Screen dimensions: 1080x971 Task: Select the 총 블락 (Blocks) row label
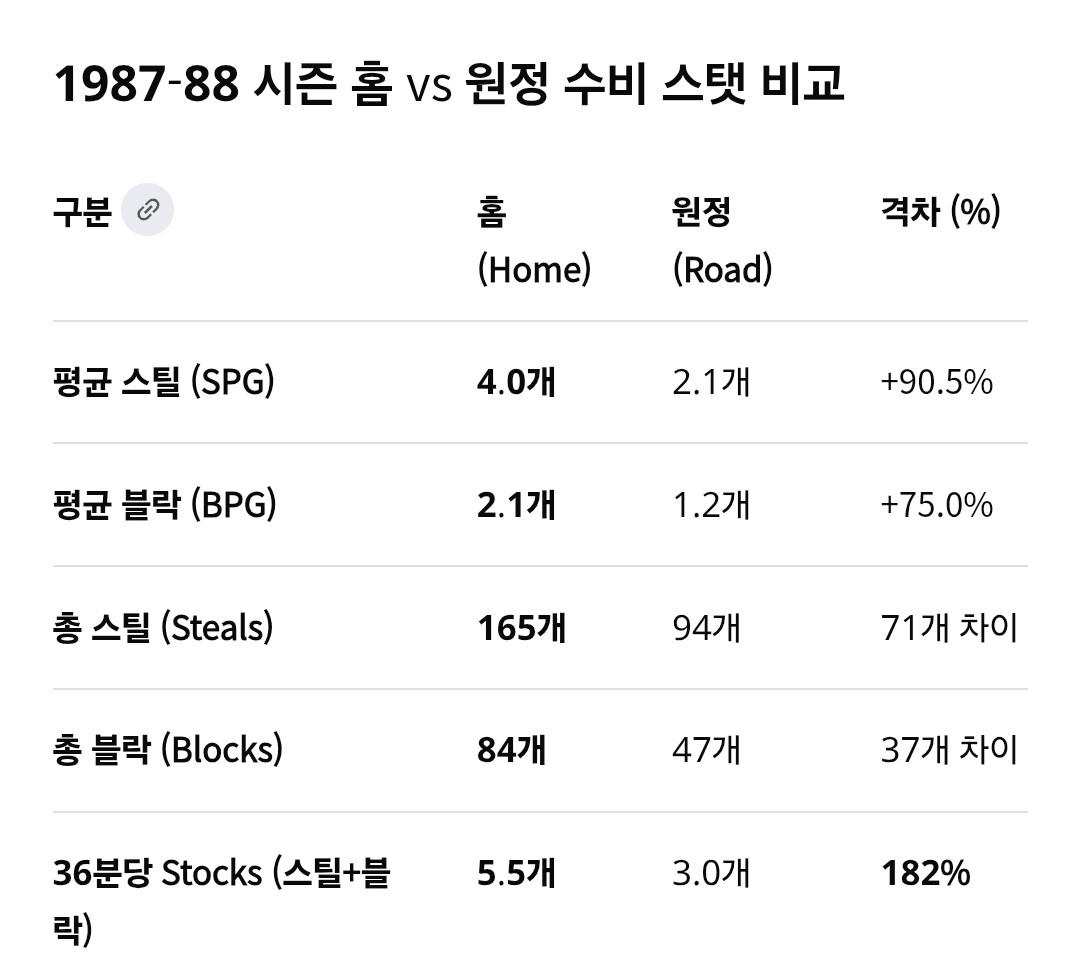(167, 750)
